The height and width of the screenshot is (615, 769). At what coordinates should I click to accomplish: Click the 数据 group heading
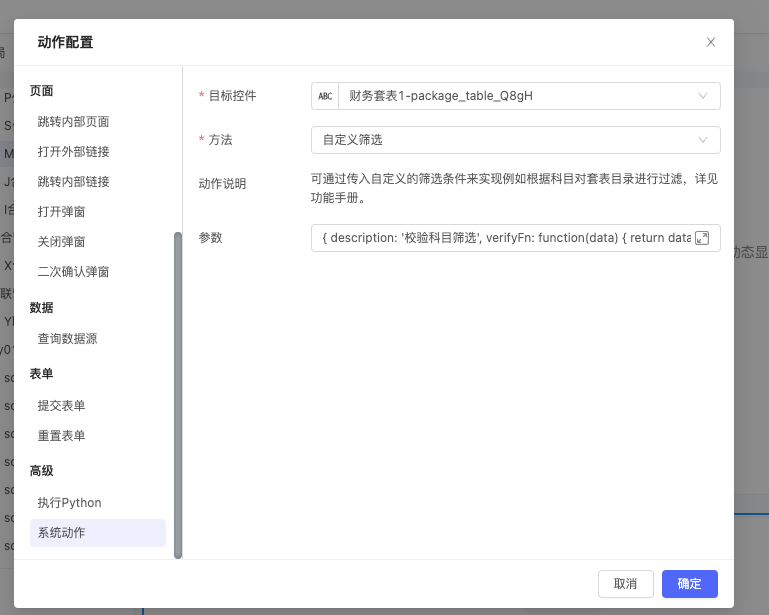(41, 308)
